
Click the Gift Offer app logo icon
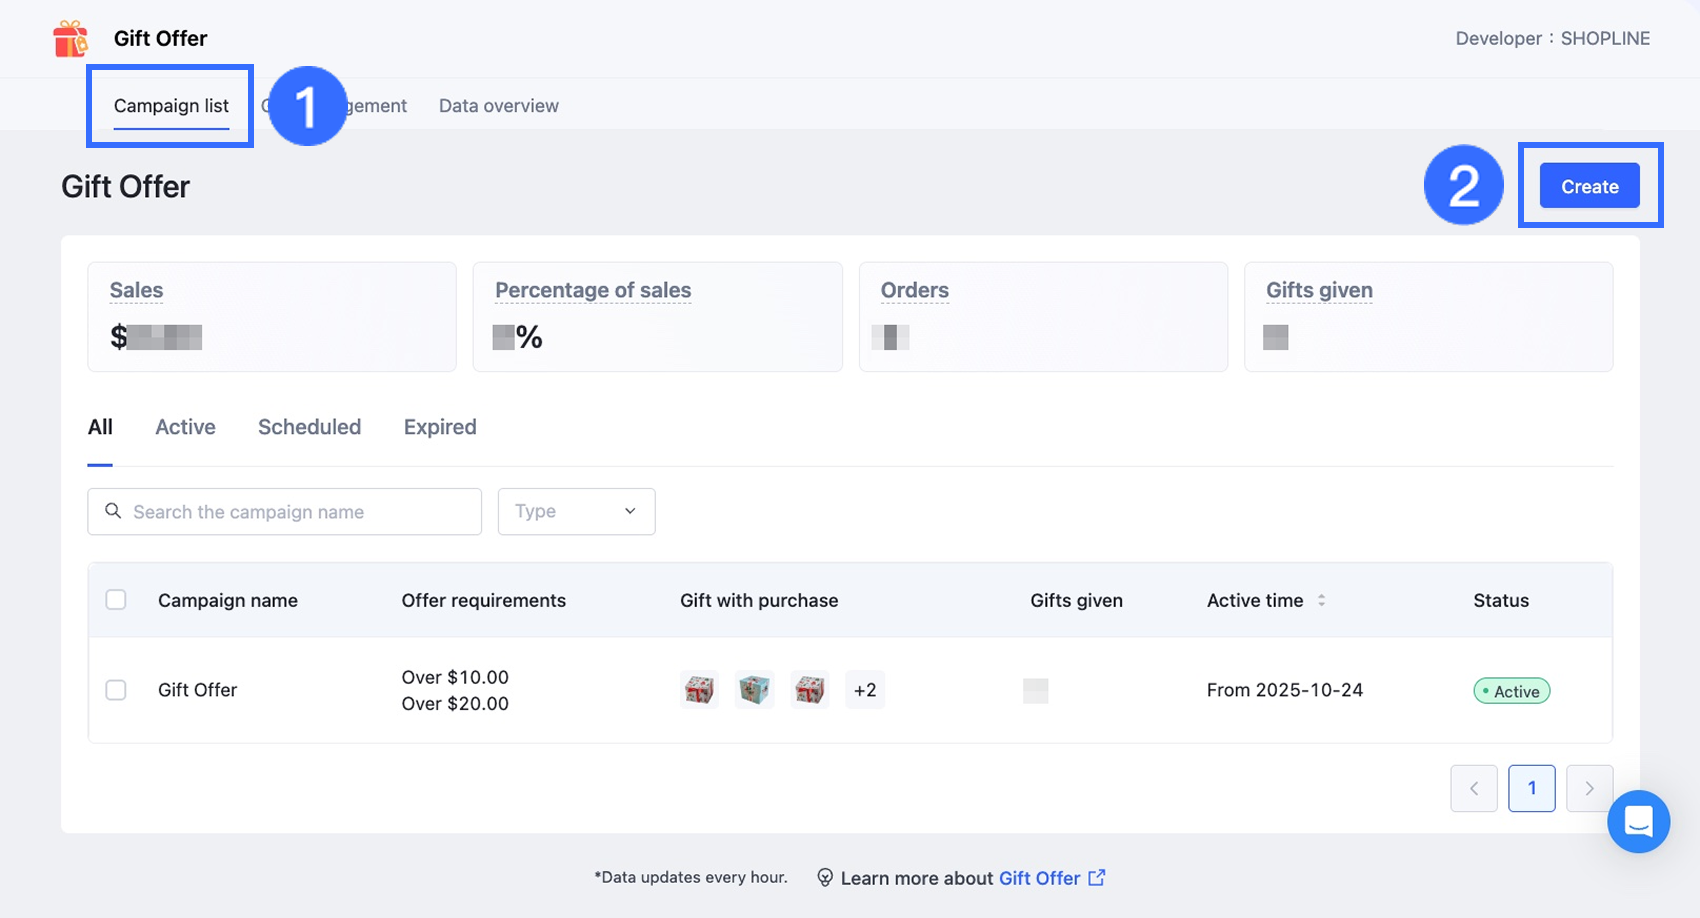71,39
